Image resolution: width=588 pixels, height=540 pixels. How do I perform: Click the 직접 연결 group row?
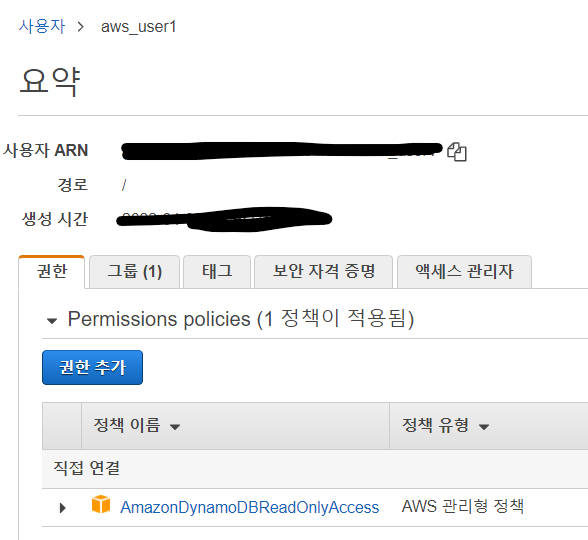click(x=315, y=469)
